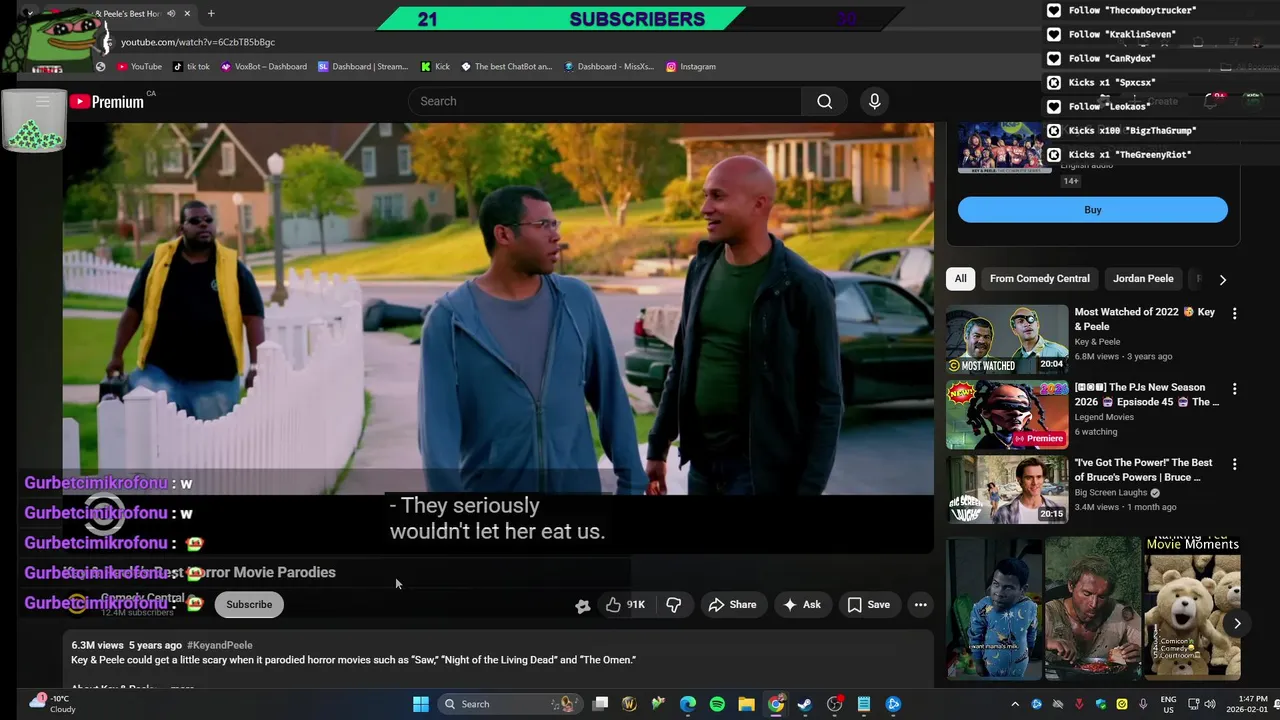Click the YouTube search input field
Viewport: 1280px width, 720px height.
(605, 101)
